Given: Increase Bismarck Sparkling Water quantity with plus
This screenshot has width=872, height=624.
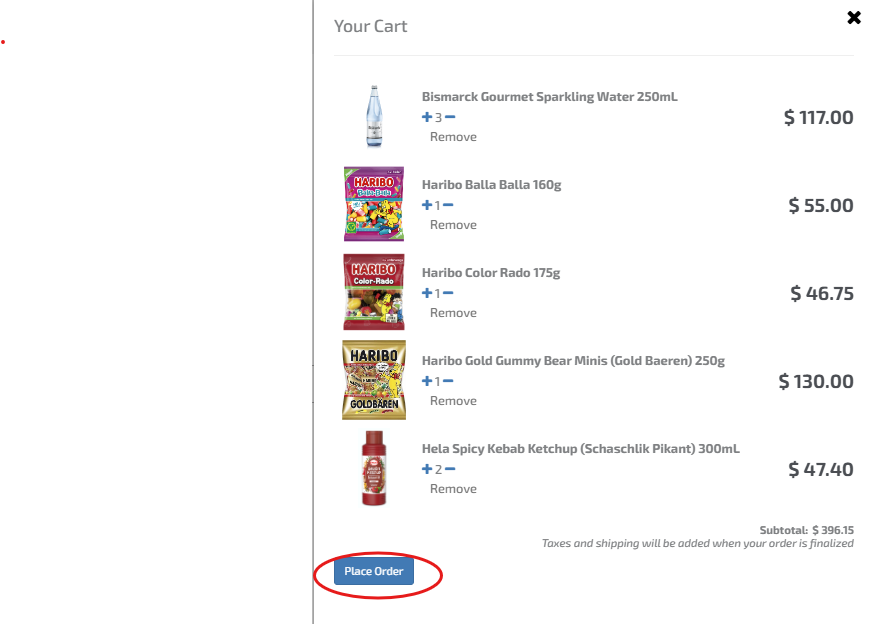Looking at the screenshot, I should [427, 117].
